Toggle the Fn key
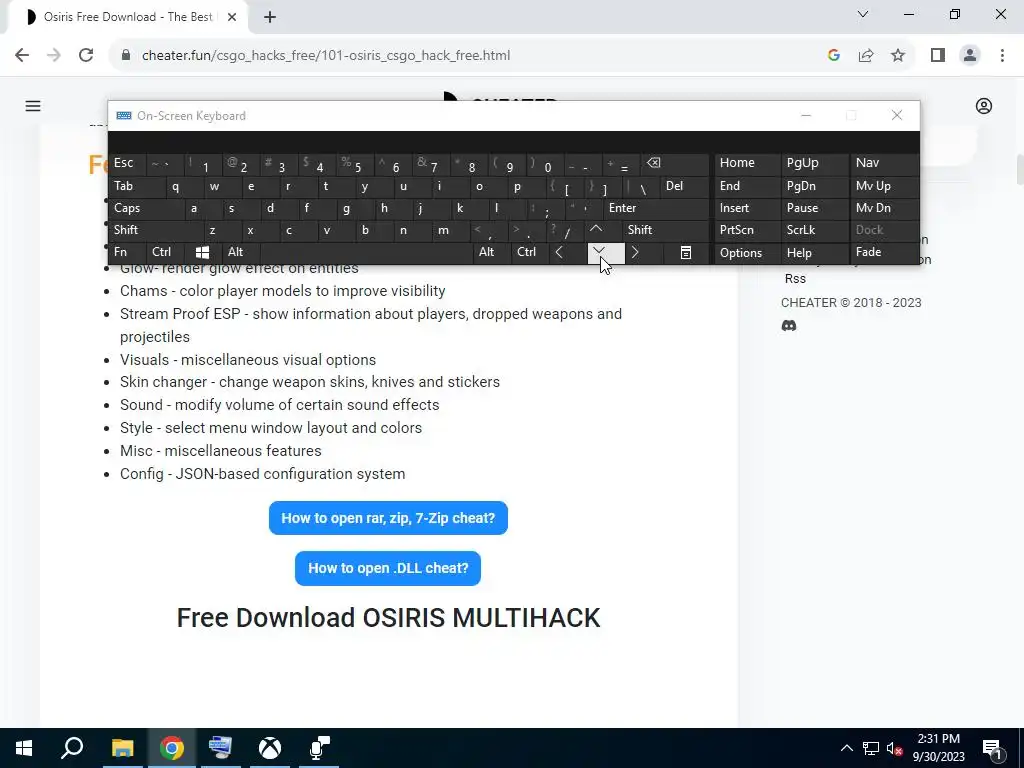Image resolution: width=1024 pixels, height=768 pixels. [127, 253]
